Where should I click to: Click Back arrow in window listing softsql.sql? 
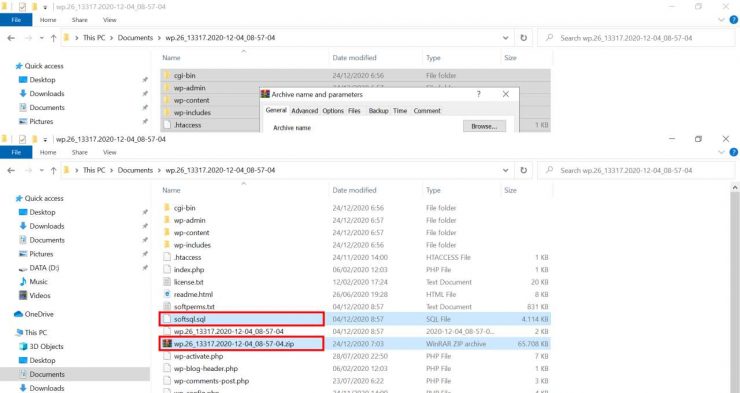pos(11,170)
